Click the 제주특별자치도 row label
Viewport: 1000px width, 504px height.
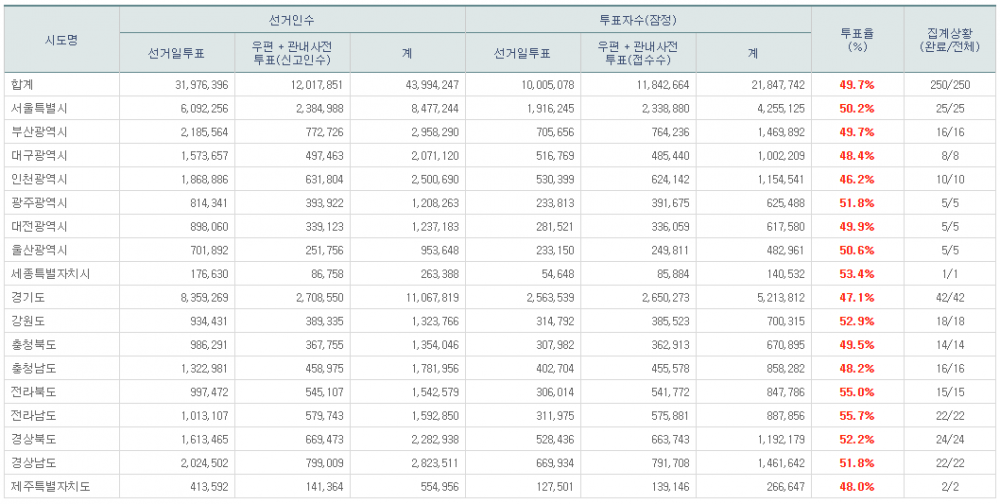[47, 486]
